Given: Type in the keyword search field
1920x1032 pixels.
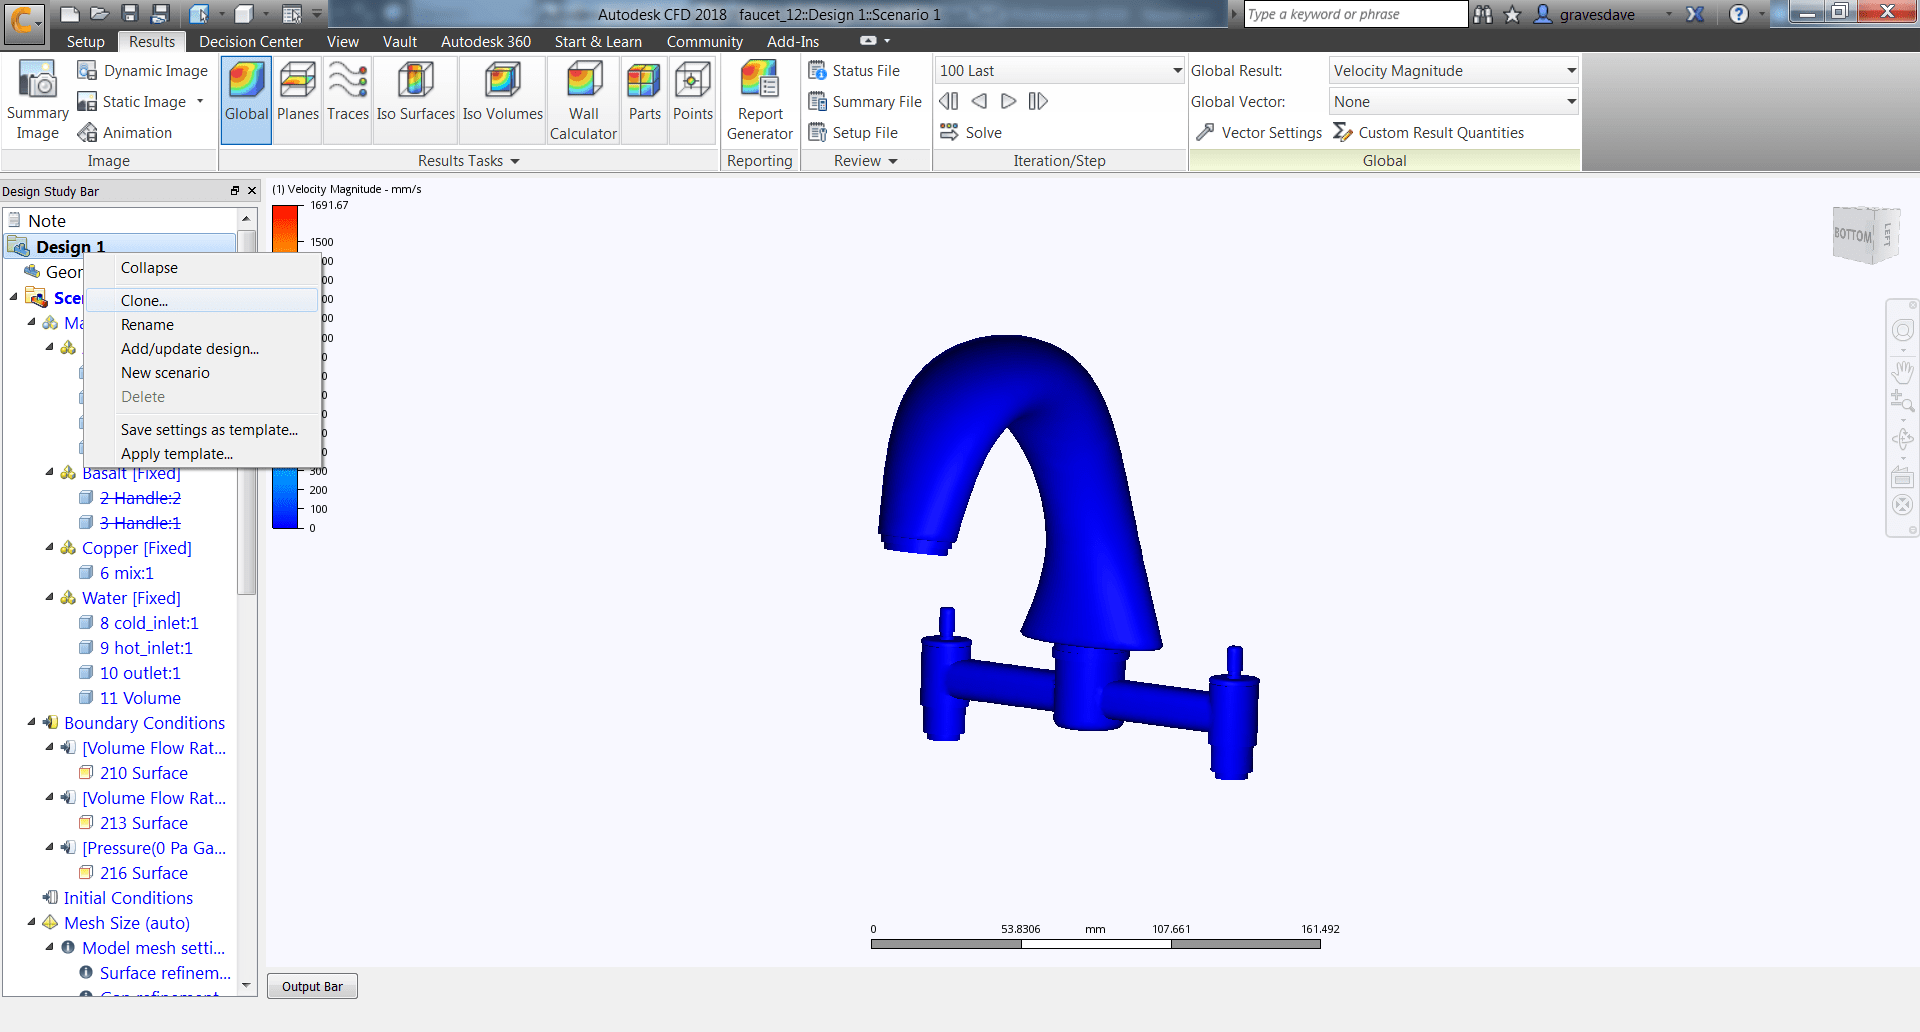Looking at the screenshot, I should pos(1354,14).
